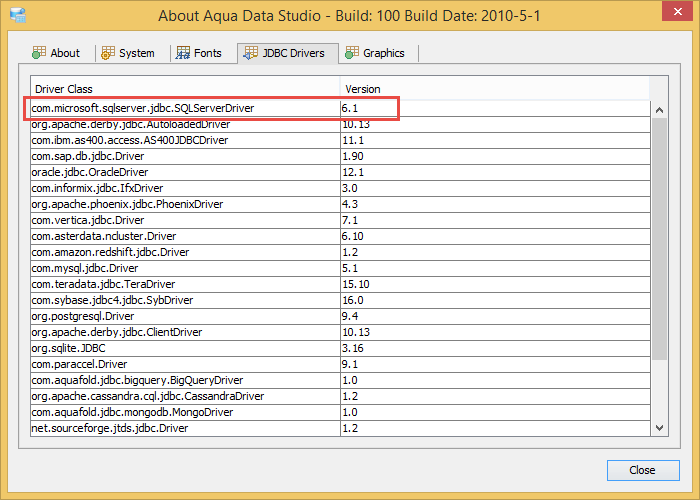The height and width of the screenshot is (500, 700).
Task: Click the Fonts tab icon
Action: 183,53
